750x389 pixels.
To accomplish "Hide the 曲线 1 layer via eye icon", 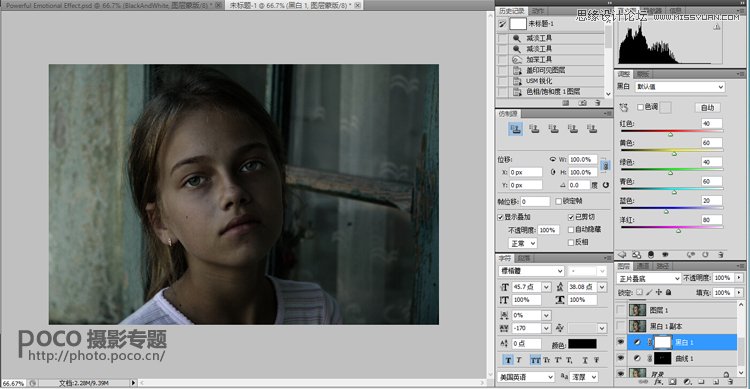I will [x=620, y=358].
